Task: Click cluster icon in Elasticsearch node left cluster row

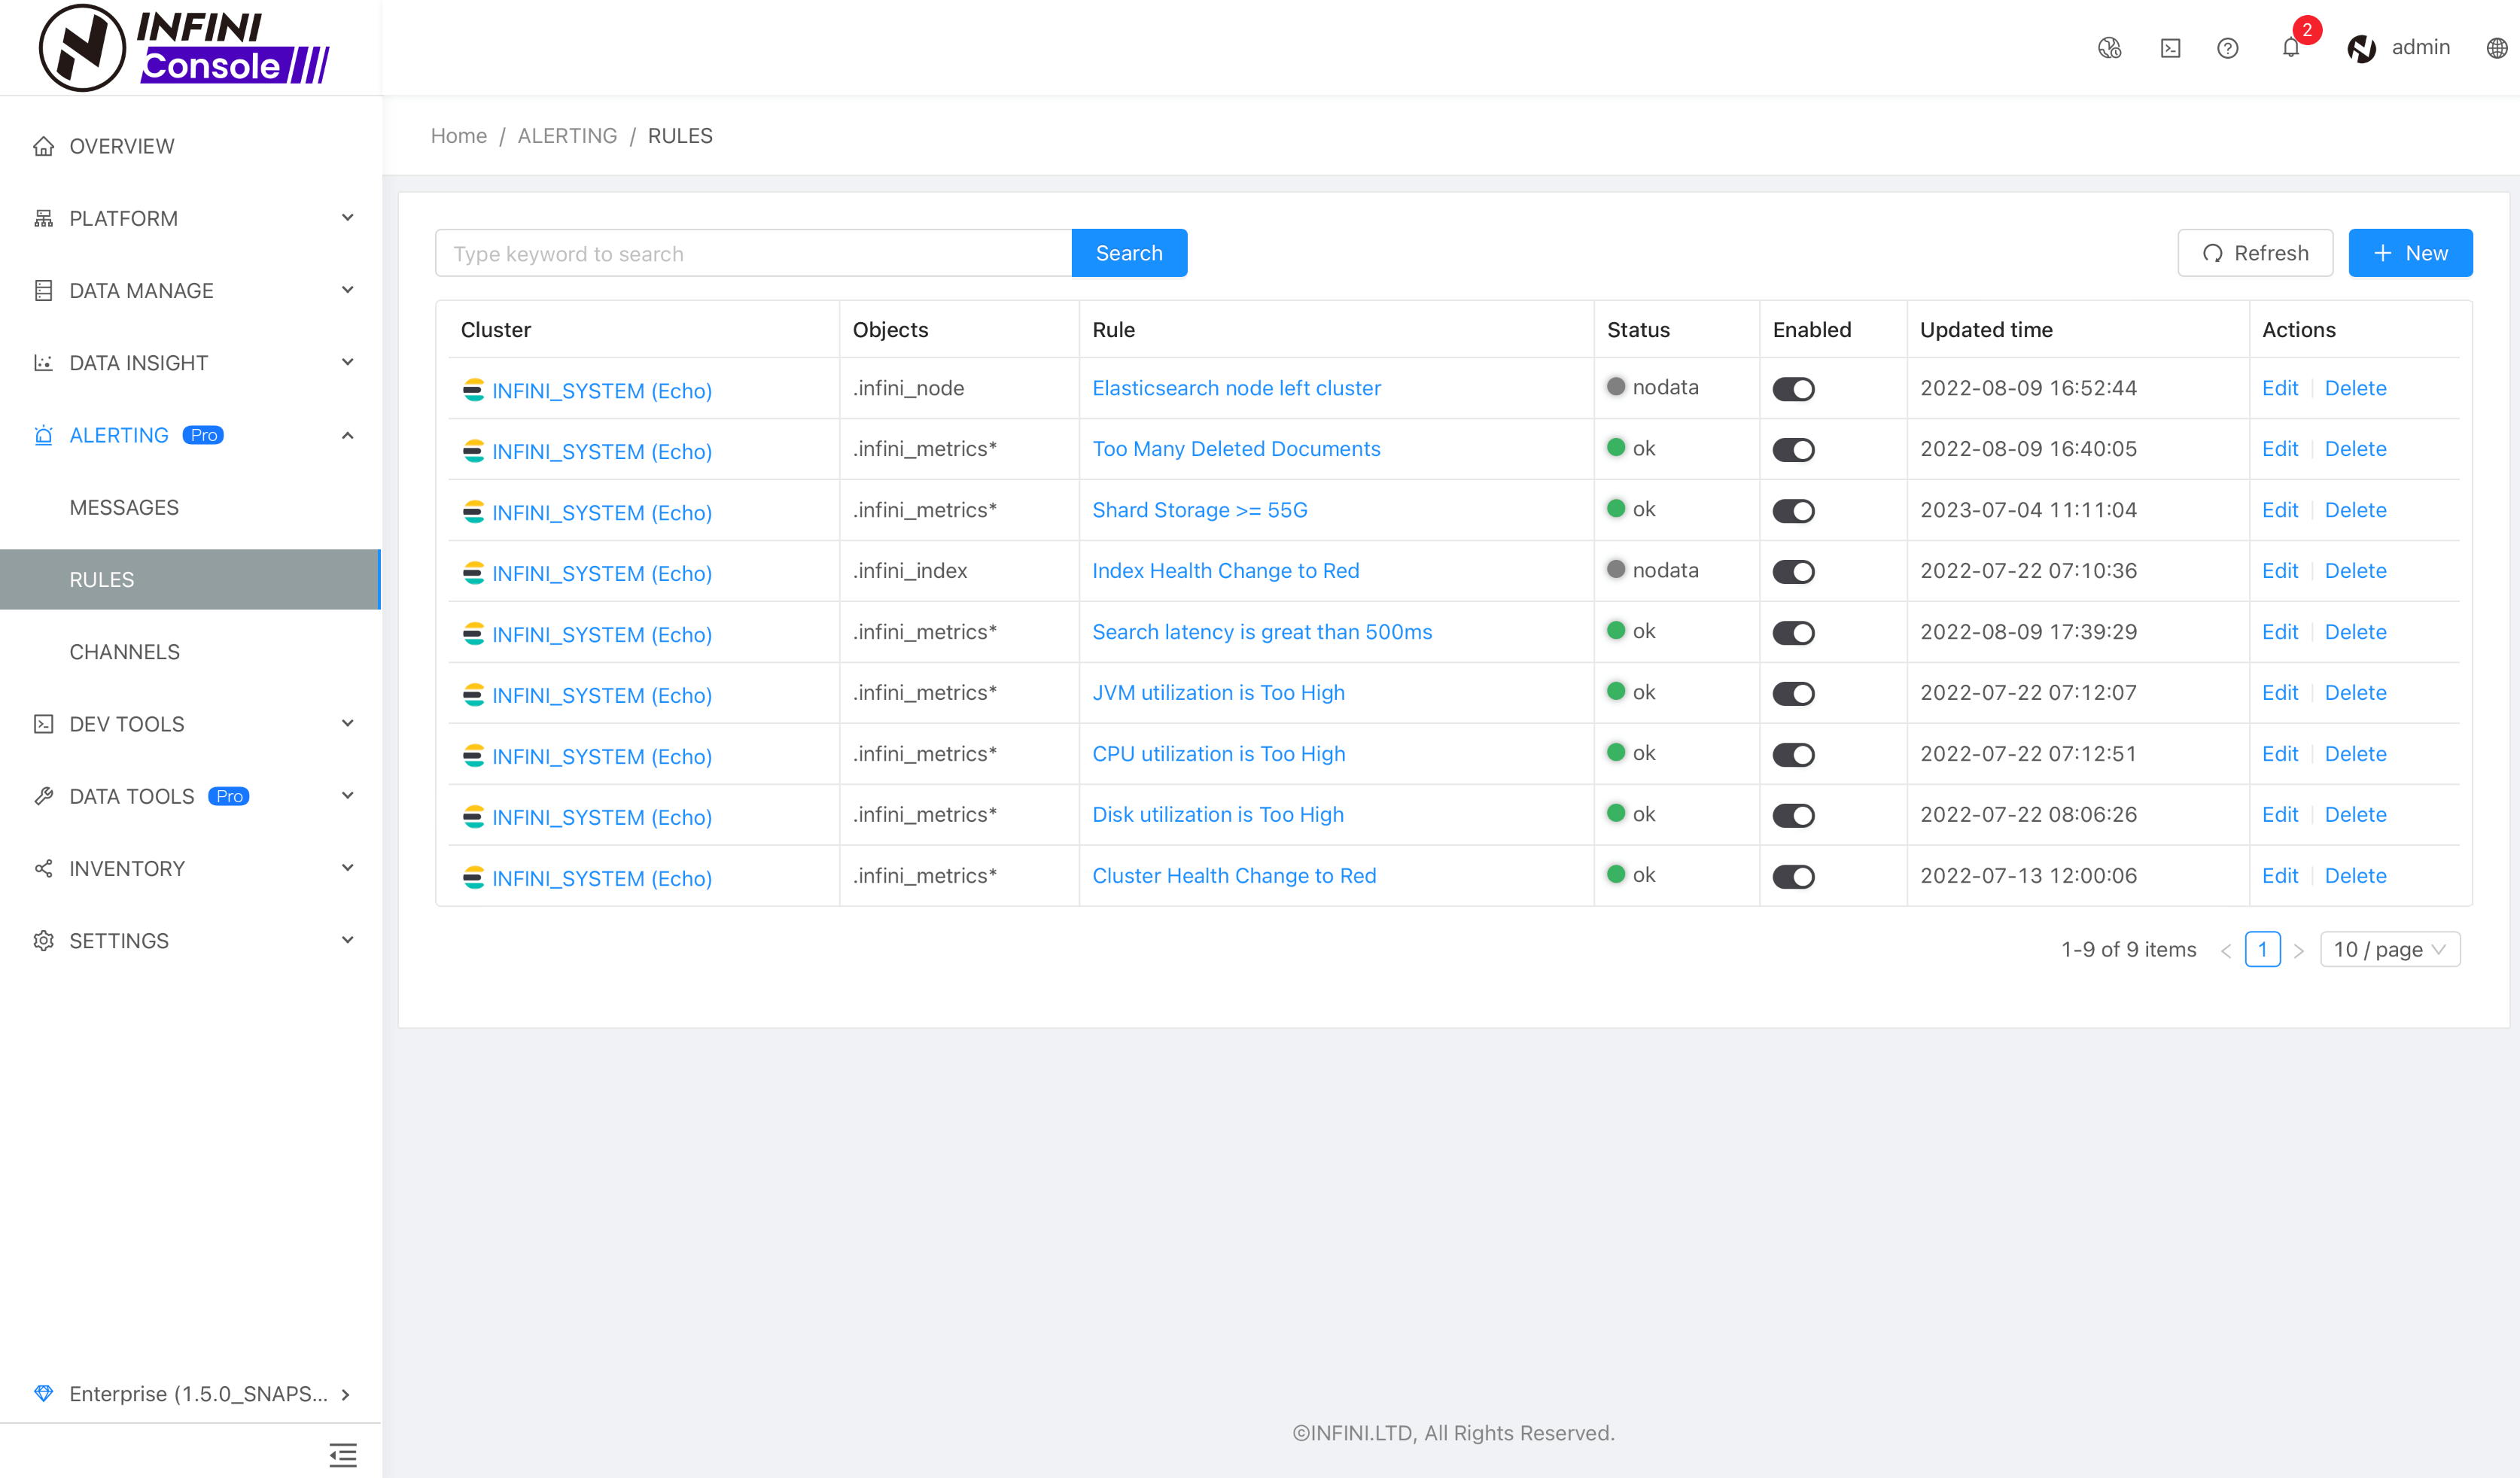Action: (473, 389)
